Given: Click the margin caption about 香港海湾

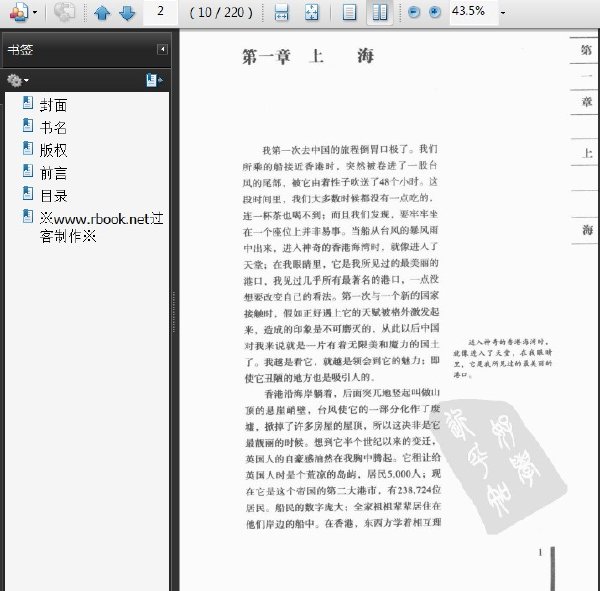Looking at the screenshot, I should click(502, 358).
